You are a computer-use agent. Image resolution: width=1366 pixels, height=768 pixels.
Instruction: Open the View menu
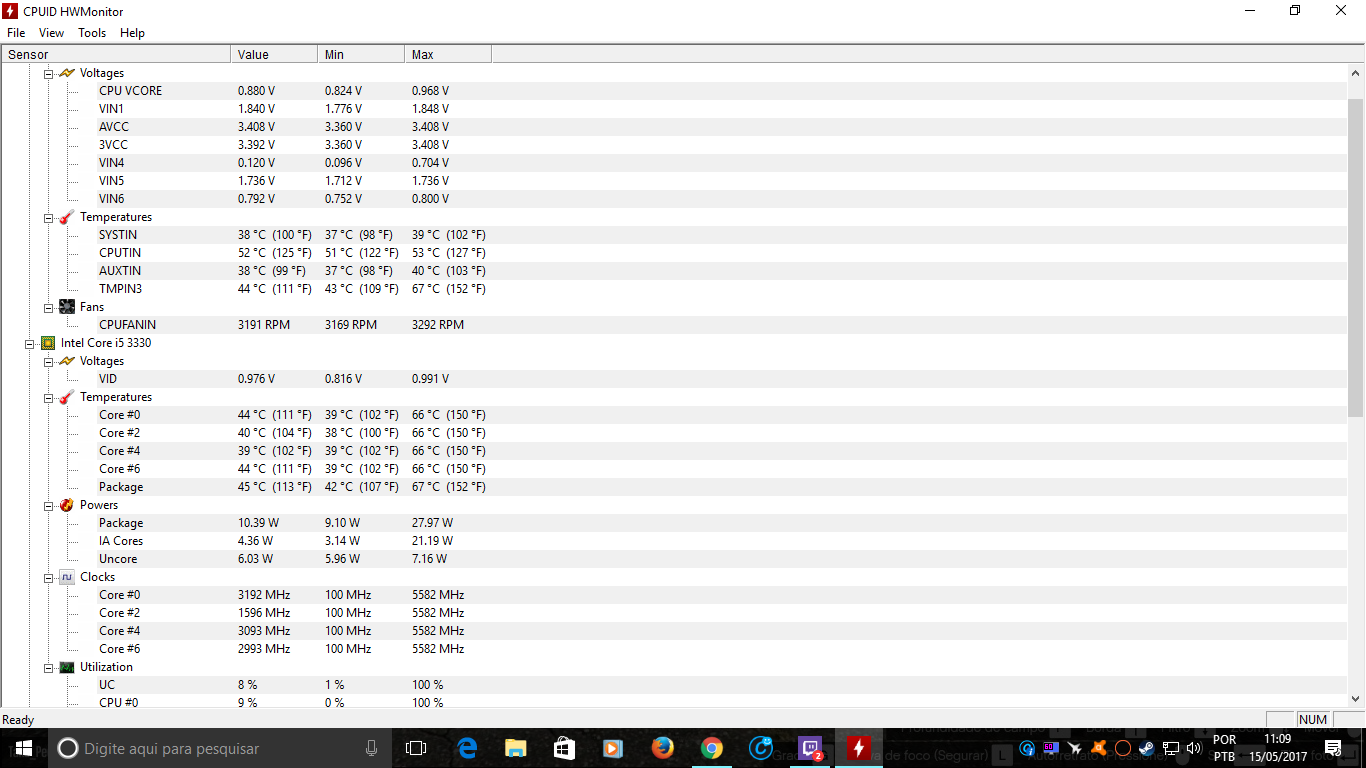51,33
